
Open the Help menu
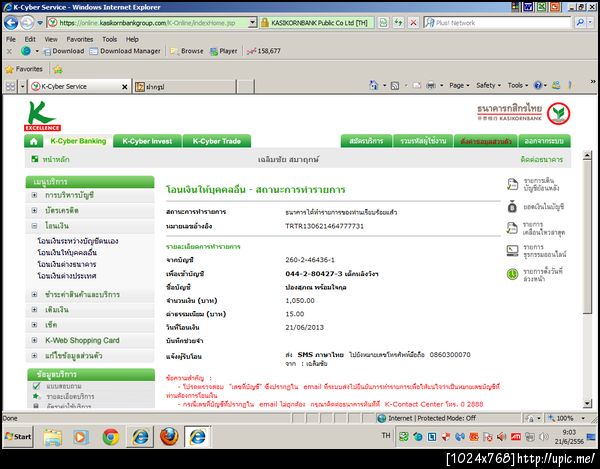point(132,39)
